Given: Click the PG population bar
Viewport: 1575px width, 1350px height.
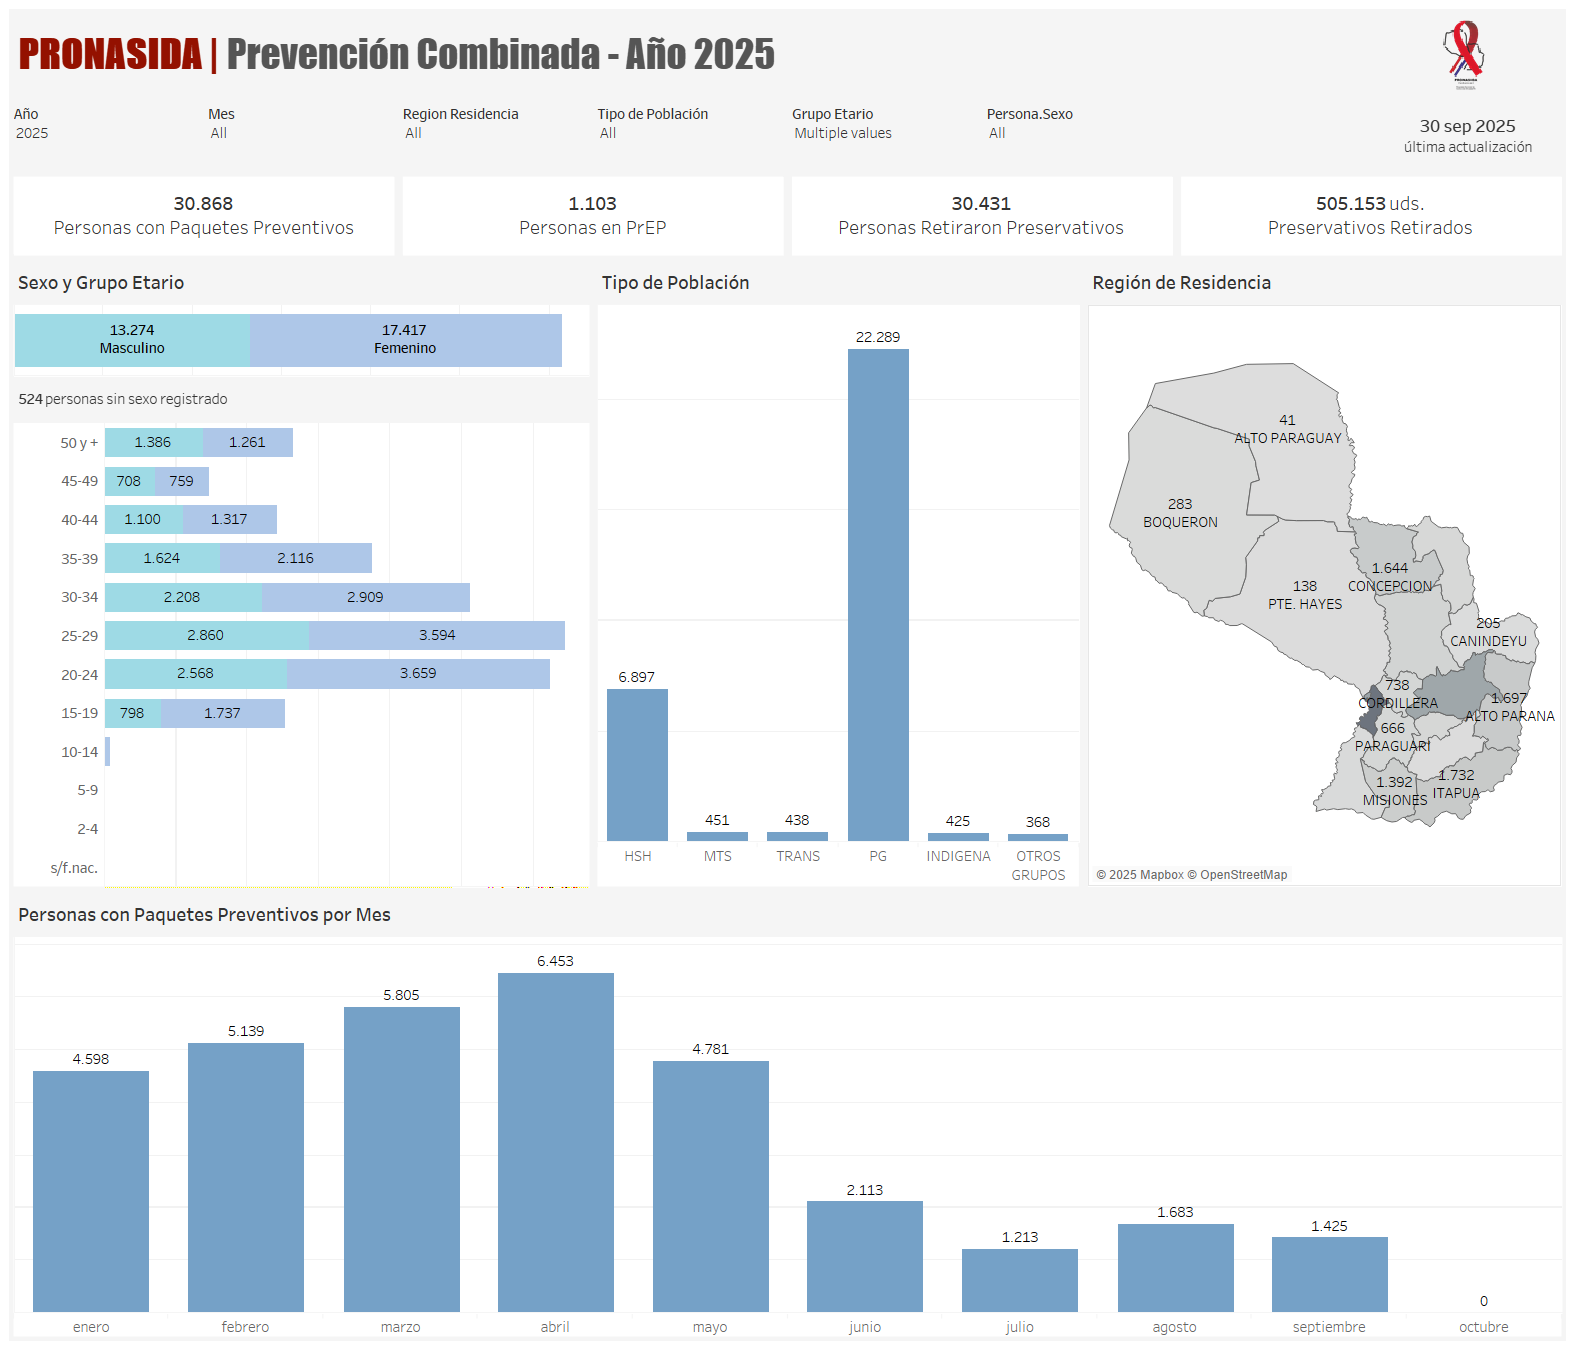Looking at the screenshot, I should 878,594.
